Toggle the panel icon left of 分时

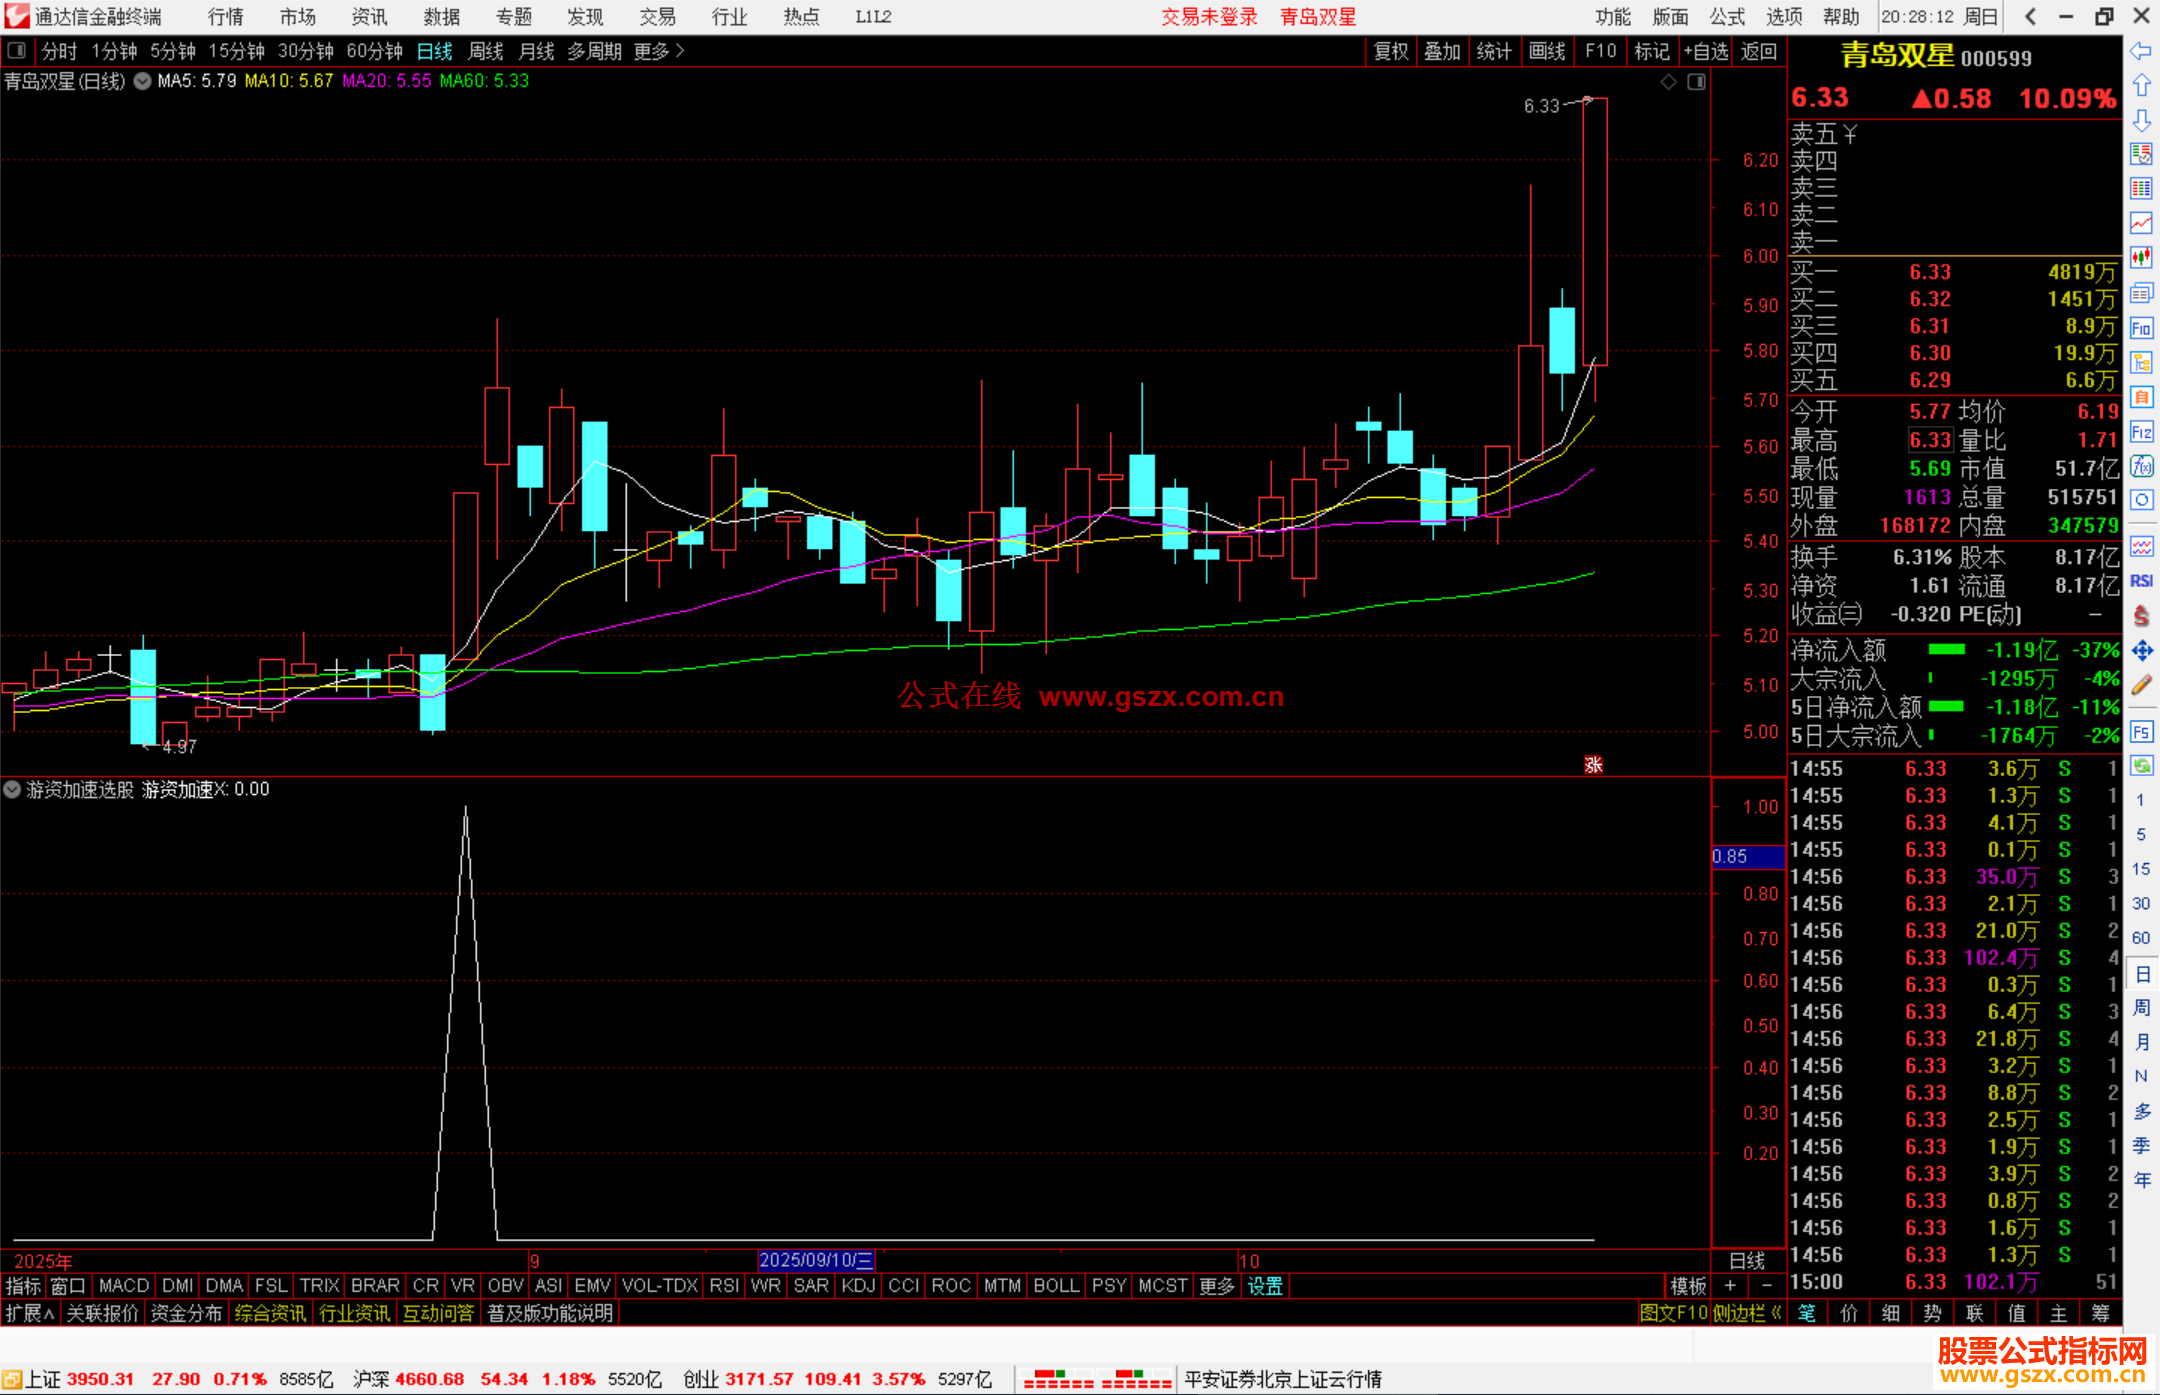coord(16,50)
